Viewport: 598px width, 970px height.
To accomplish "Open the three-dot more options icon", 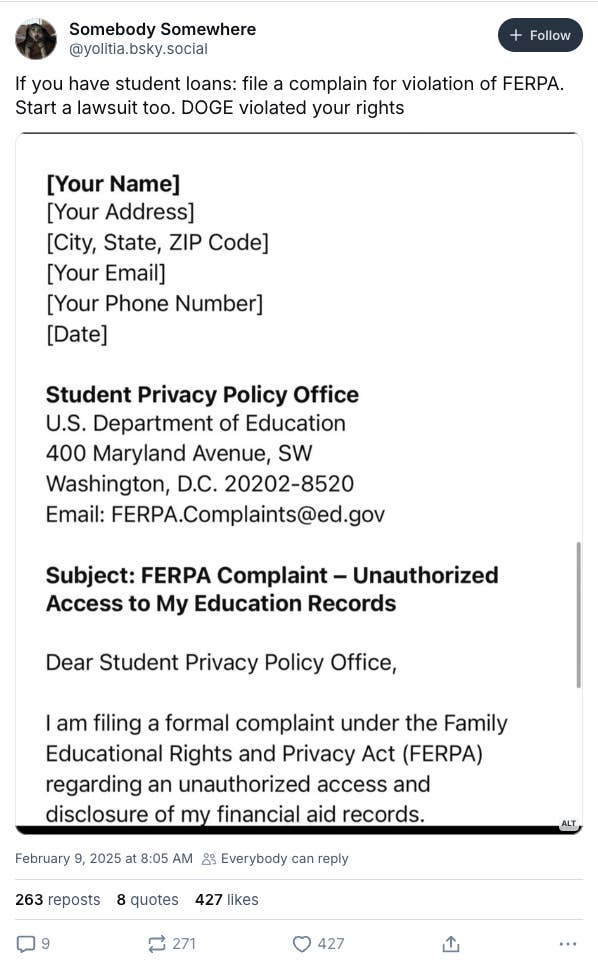I will 568,943.
